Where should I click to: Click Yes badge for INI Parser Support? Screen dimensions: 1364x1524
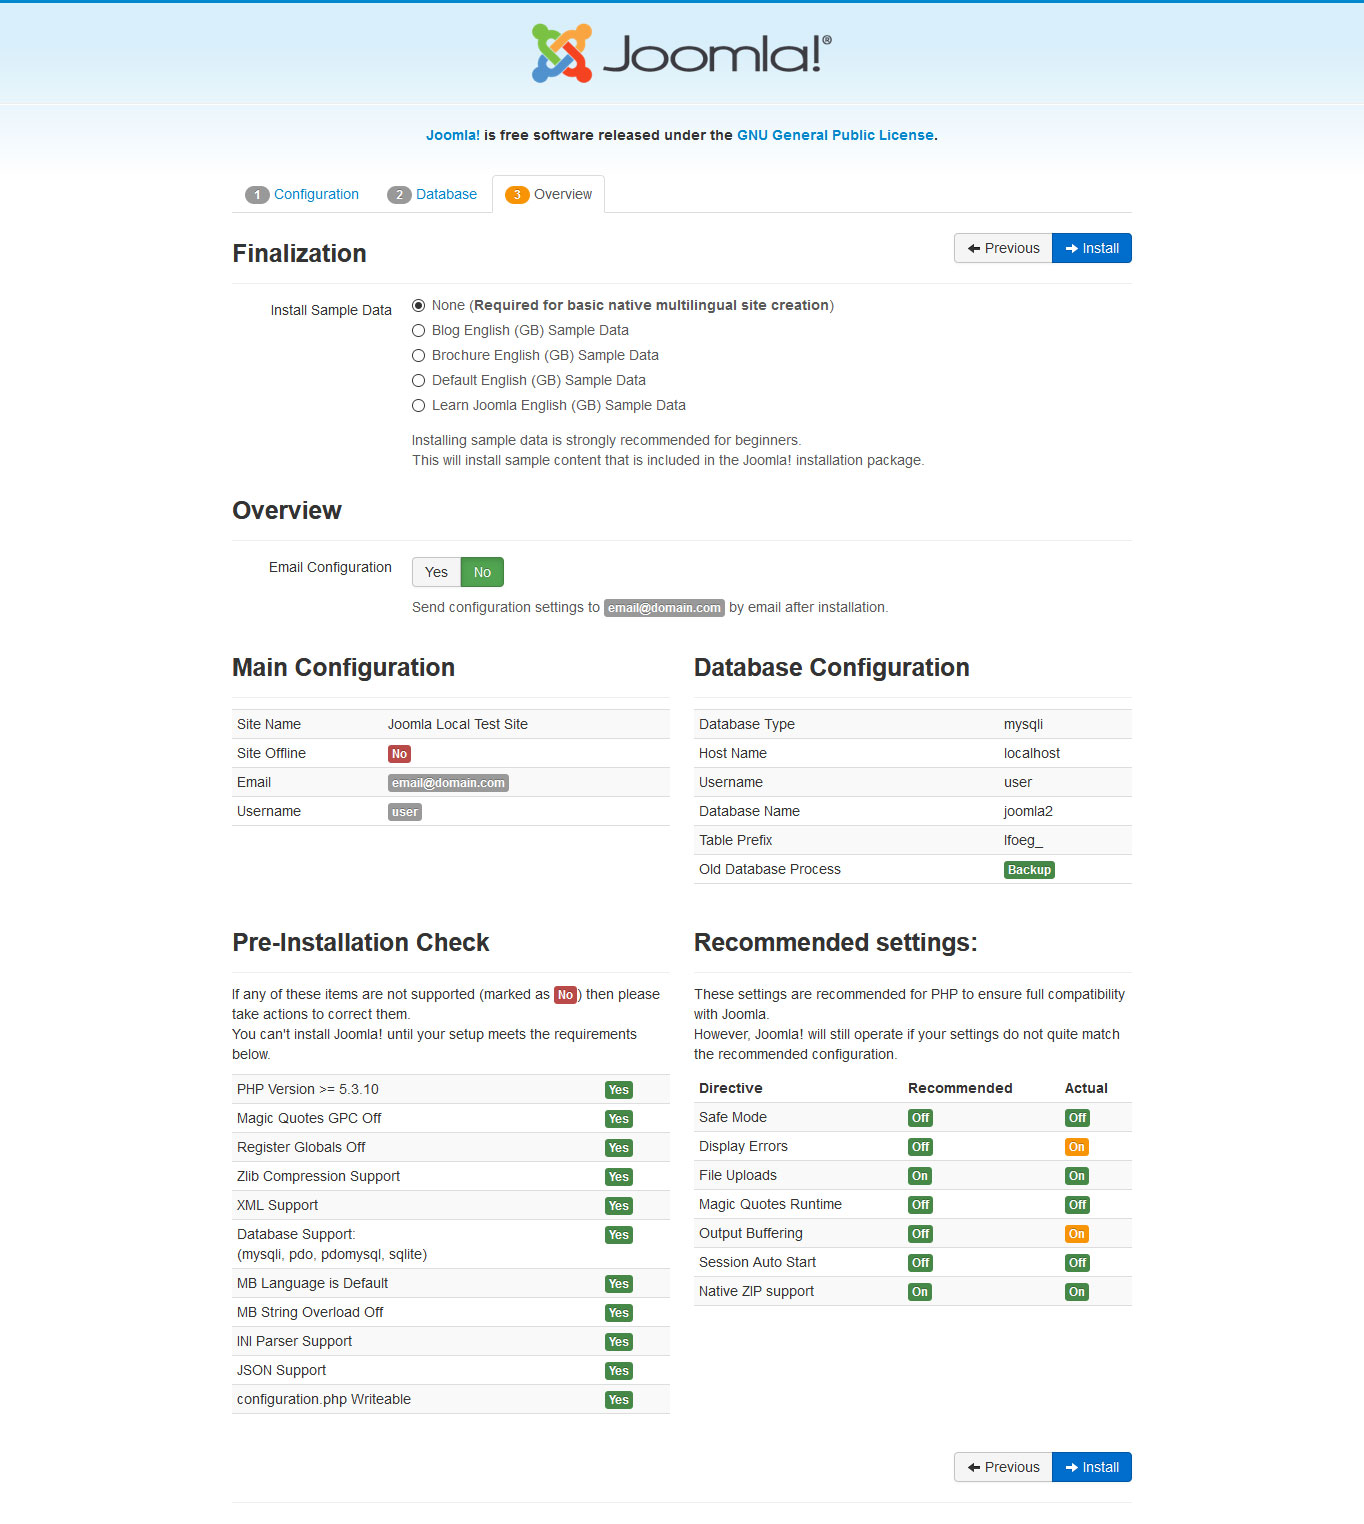click(619, 1342)
